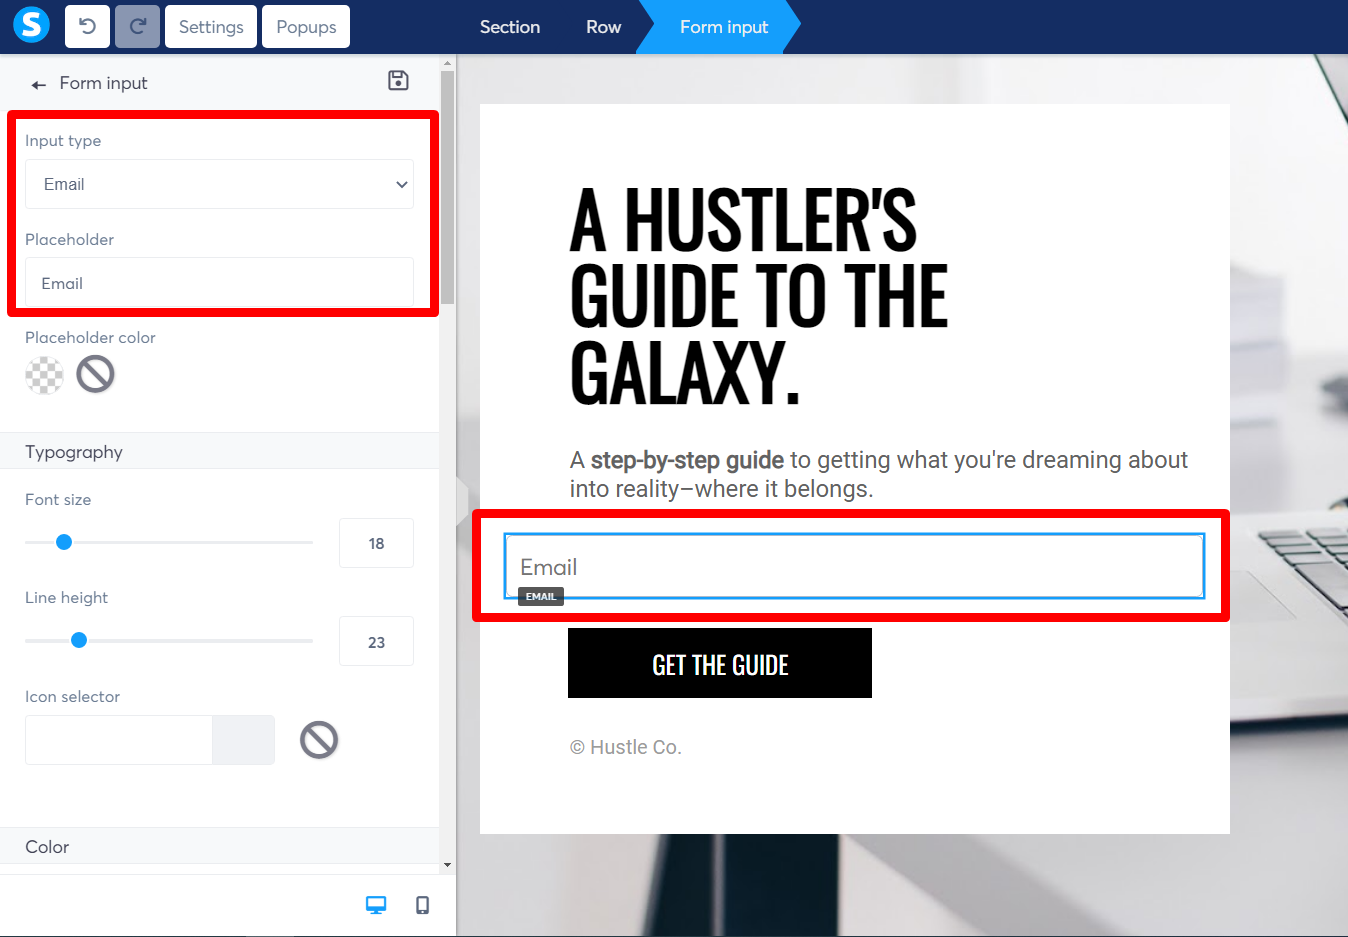This screenshot has height=937, width=1348.
Task: Disable placeholder color with the no-color icon
Action: pyautogui.click(x=95, y=374)
